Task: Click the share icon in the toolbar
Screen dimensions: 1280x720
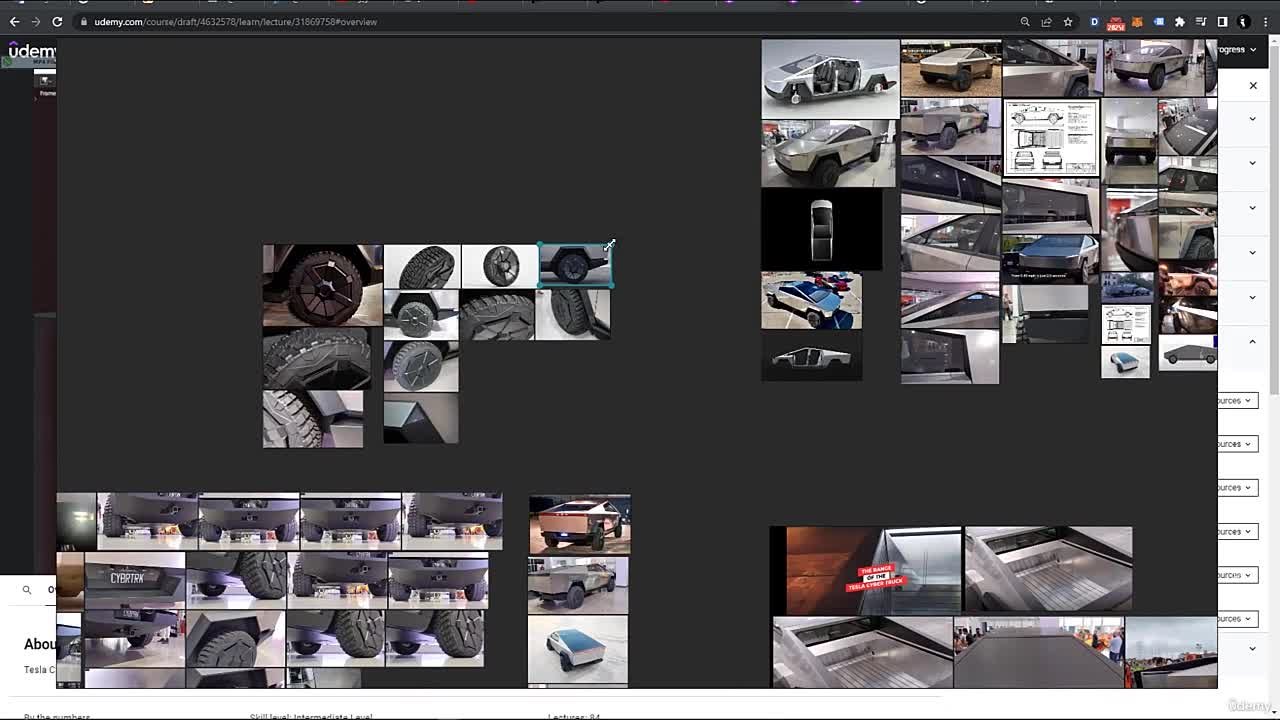Action: (1045, 22)
